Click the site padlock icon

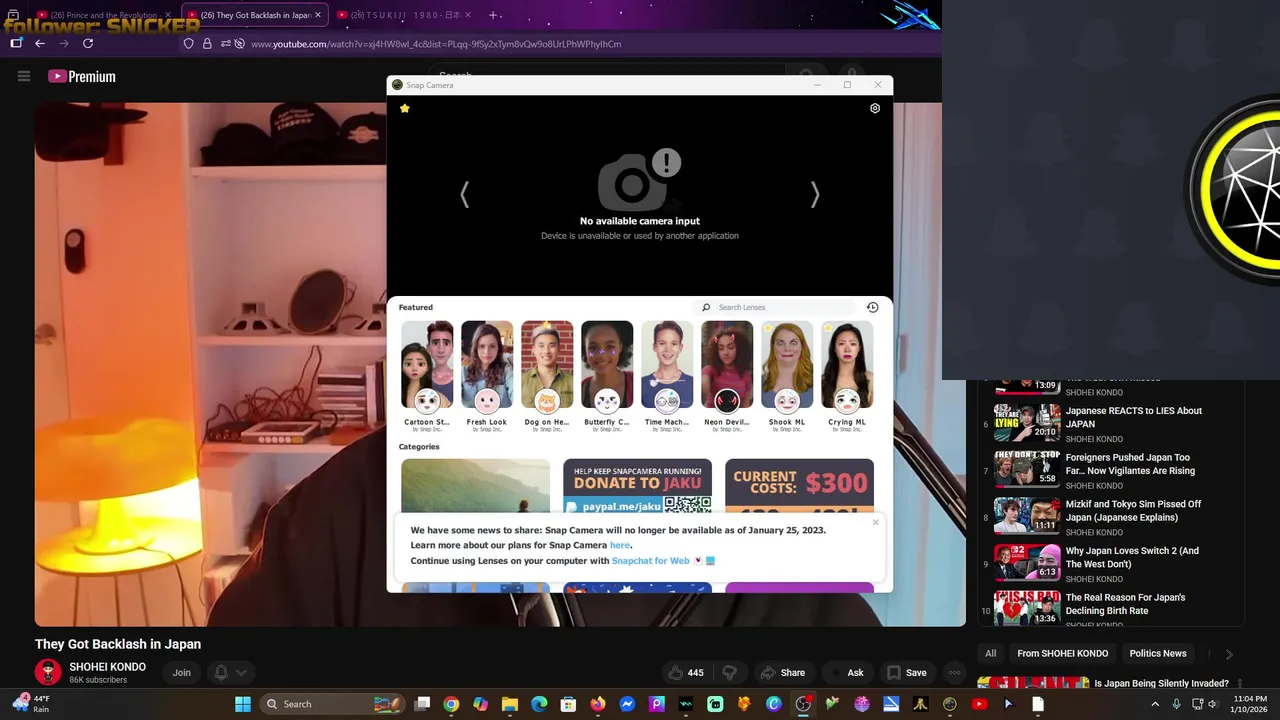pos(207,44)
